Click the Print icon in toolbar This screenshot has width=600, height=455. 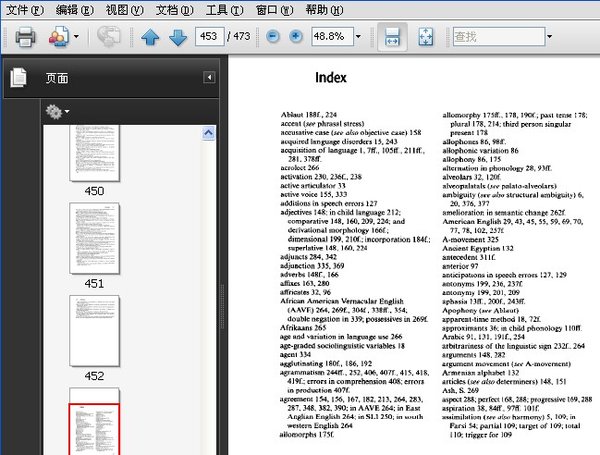pos(25,37)
